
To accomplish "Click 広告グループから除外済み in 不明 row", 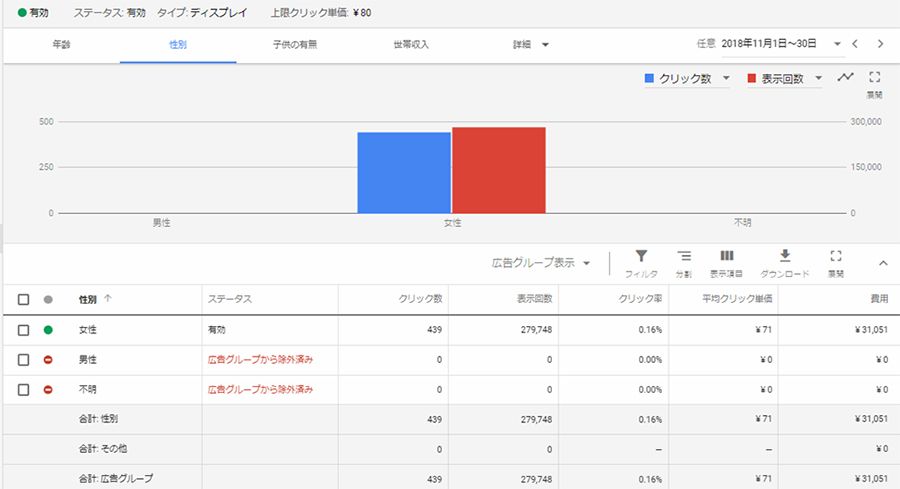I will click(260, 390).
